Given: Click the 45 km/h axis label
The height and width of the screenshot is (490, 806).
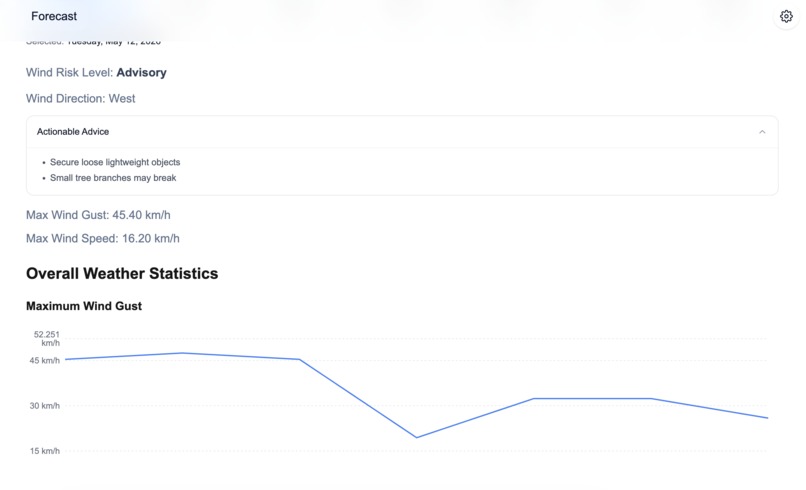Looking at the screenshot, I should click(45, 361).
